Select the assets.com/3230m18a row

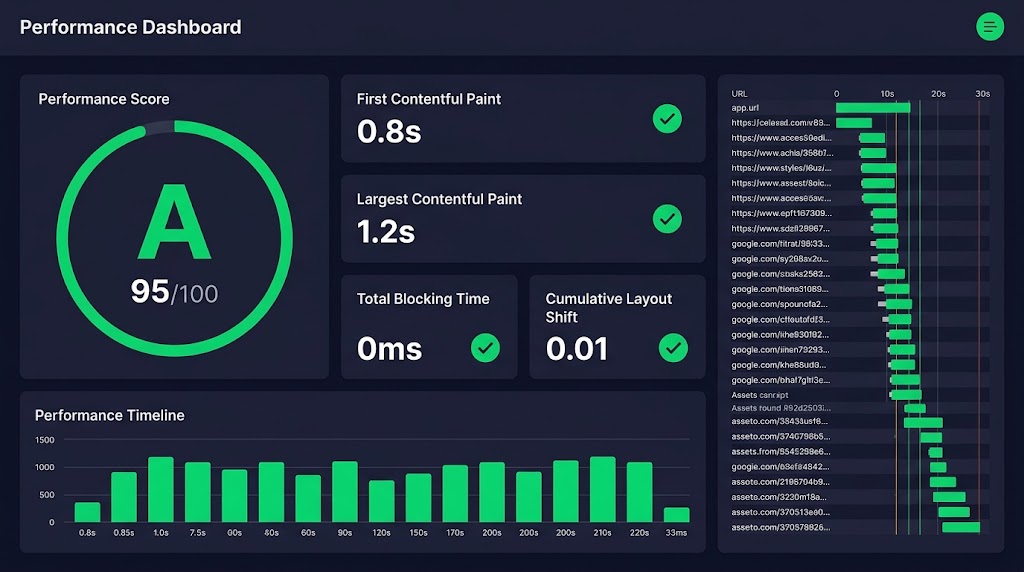(x=860, y=497)
